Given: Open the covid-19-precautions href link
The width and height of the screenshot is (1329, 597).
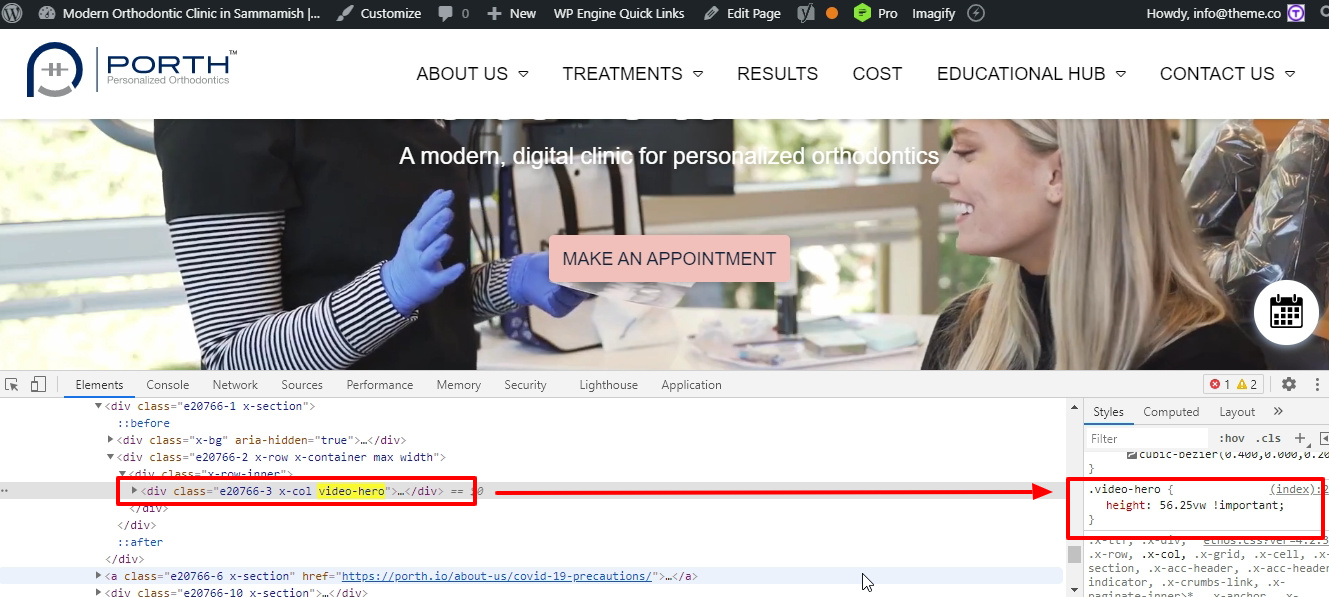Looking at the screenshot, I should 496,576.
